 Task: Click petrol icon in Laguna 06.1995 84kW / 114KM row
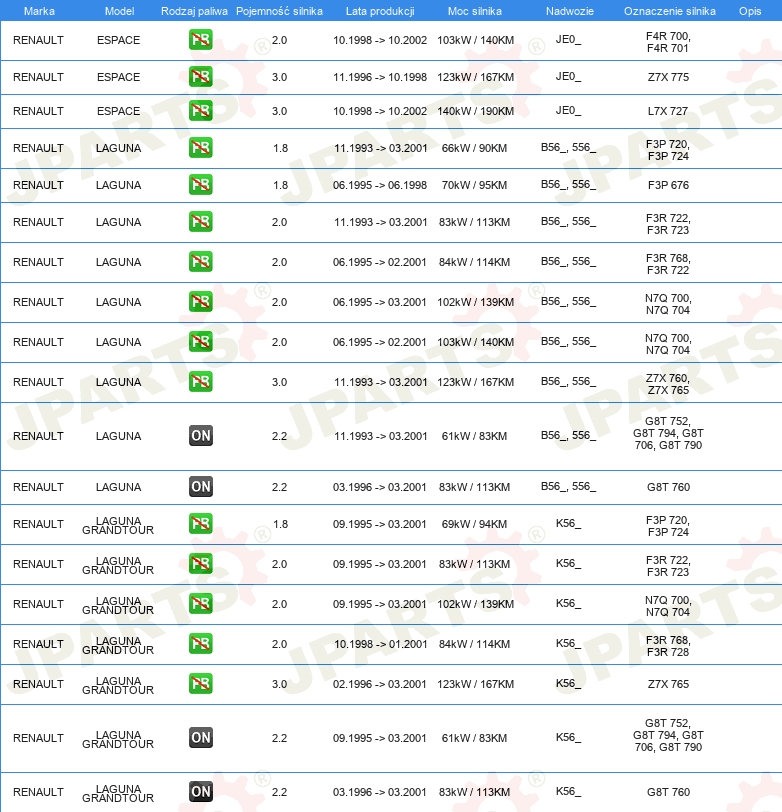[201, 262]
